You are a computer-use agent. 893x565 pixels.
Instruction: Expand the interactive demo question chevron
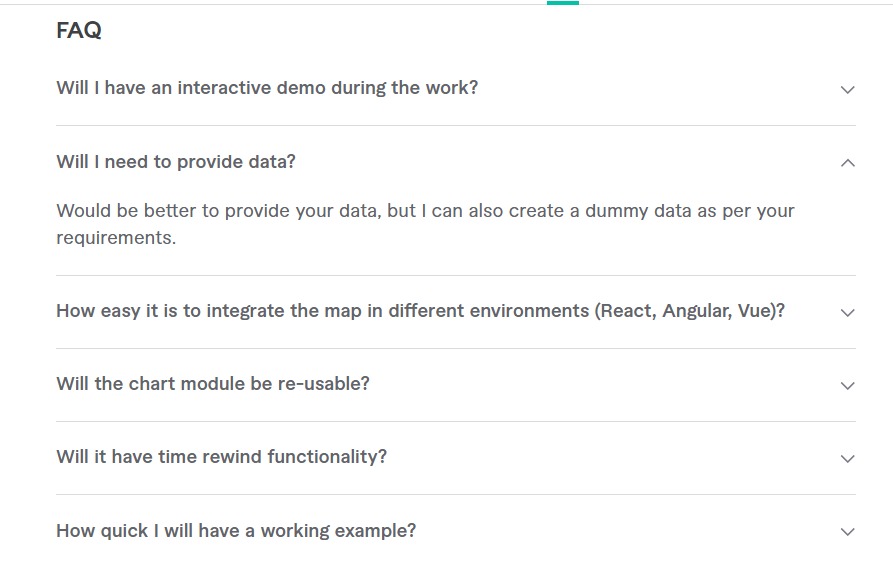coord(847,89)
